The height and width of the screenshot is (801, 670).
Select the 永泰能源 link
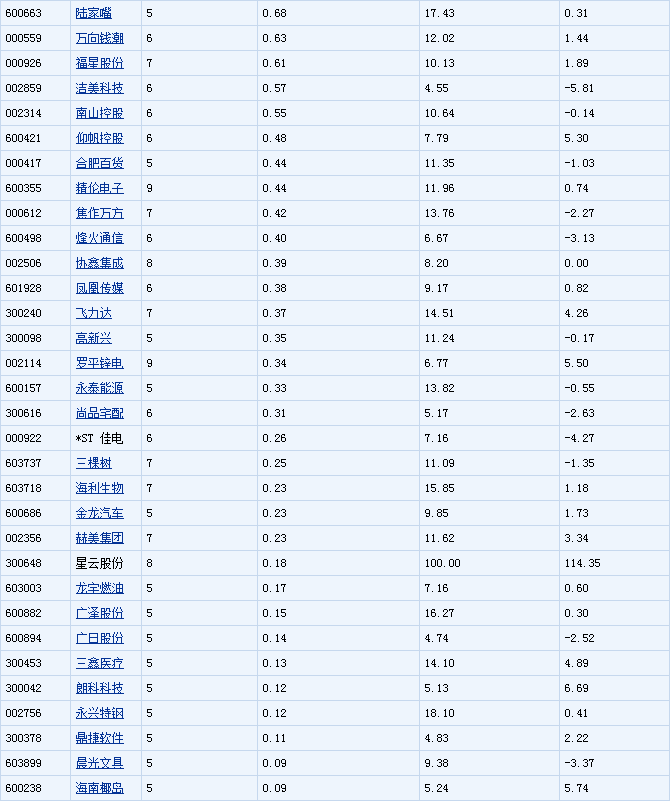(x=100, y=388)
